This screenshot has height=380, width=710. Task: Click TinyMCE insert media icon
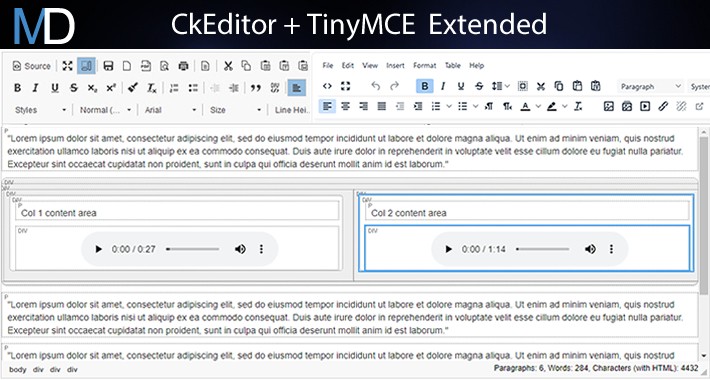click(645, 106)
